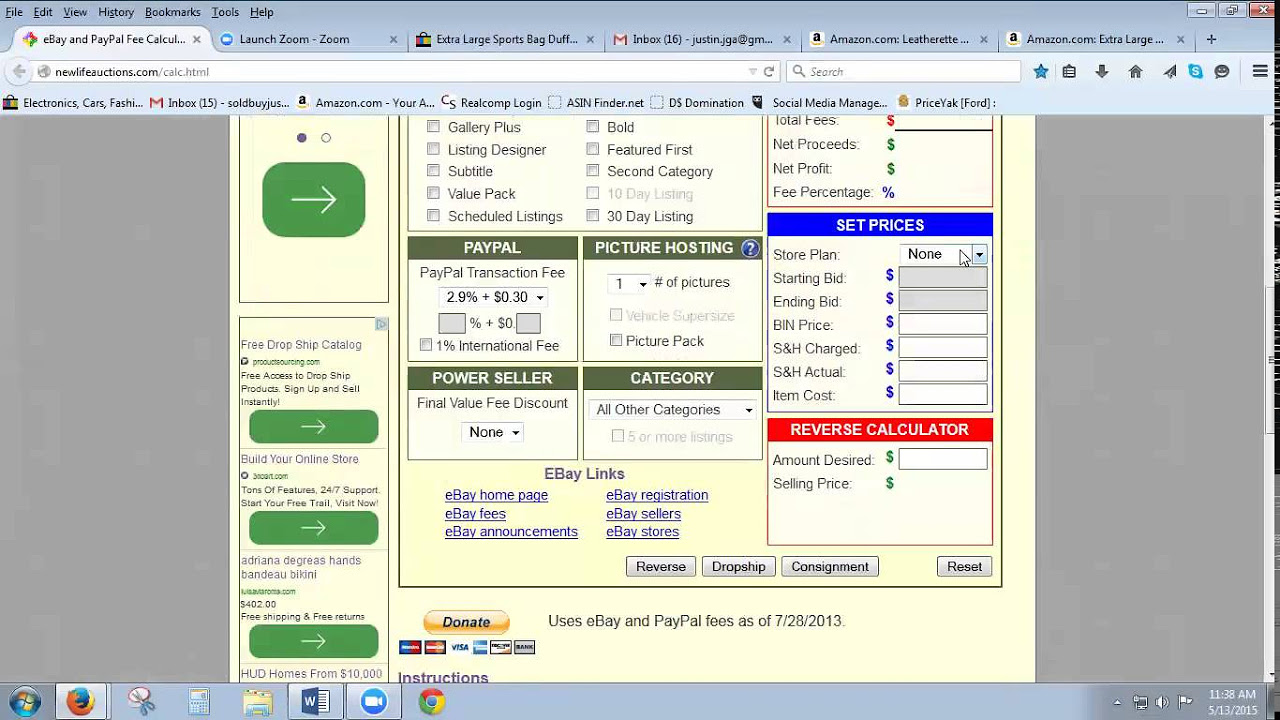
Task: Check the Subtitle option
Action: point(433,170)
